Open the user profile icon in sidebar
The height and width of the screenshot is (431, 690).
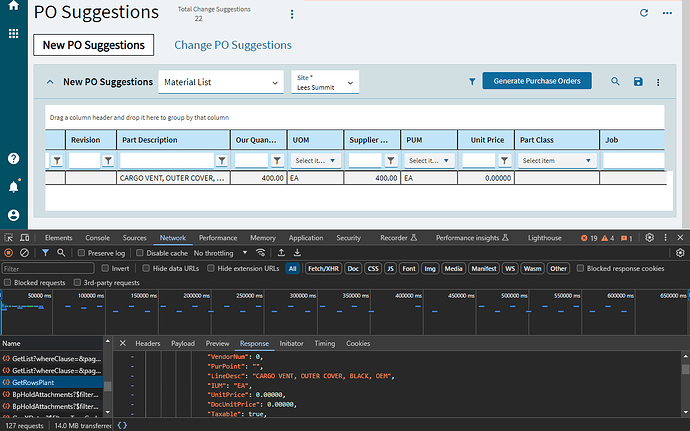pyautogui.click(x=14, y=215)
